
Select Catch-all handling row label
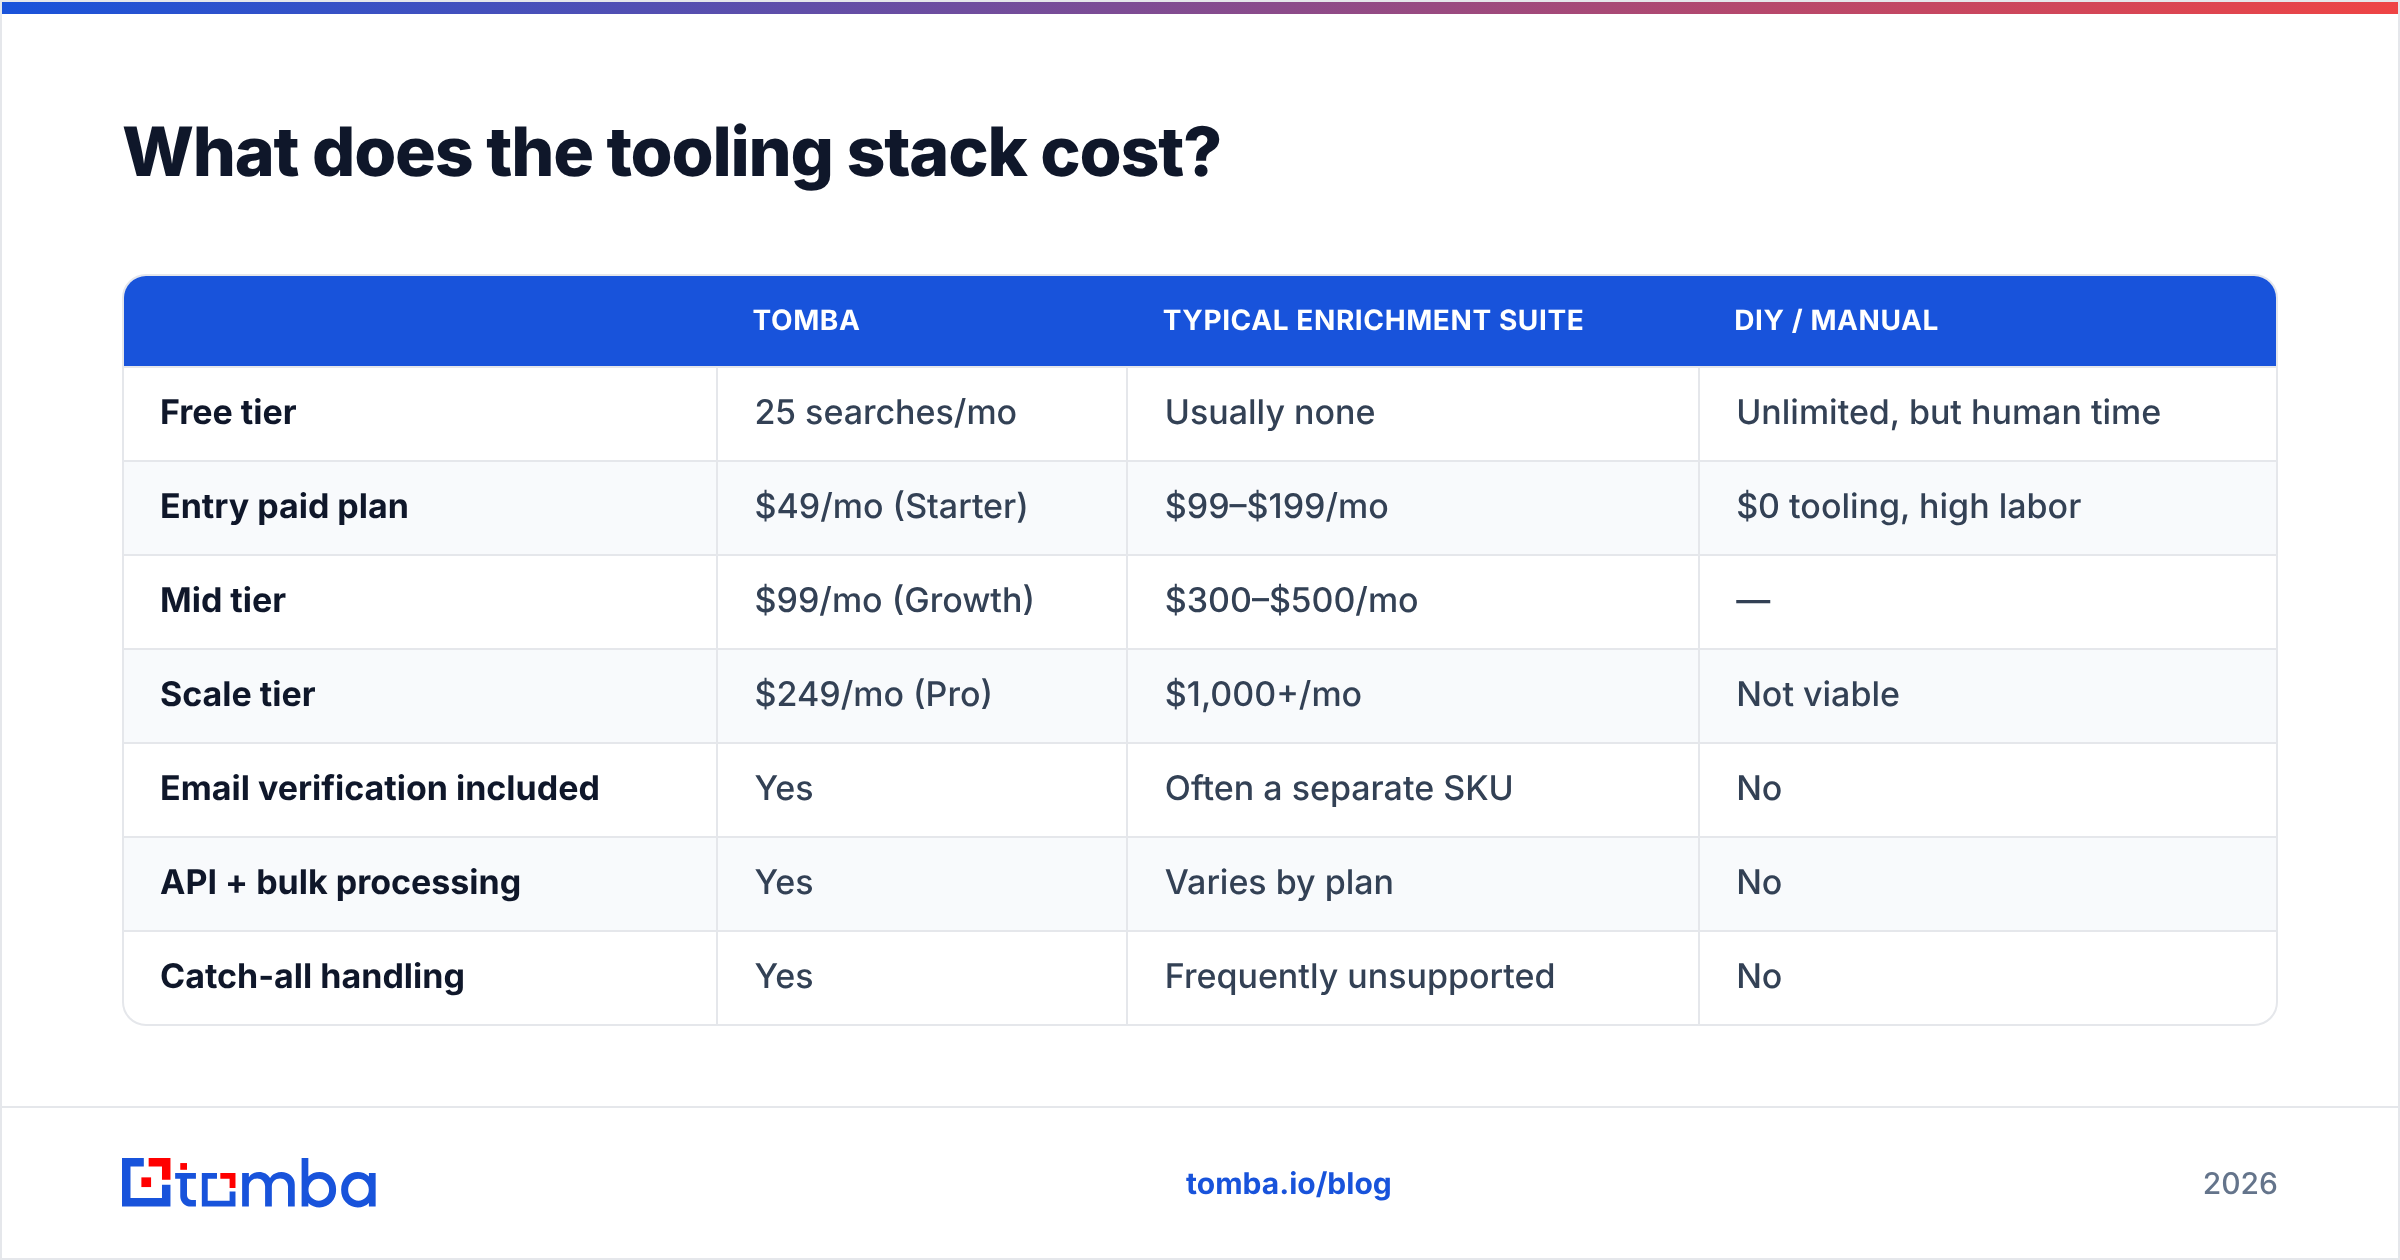point(312,977)
